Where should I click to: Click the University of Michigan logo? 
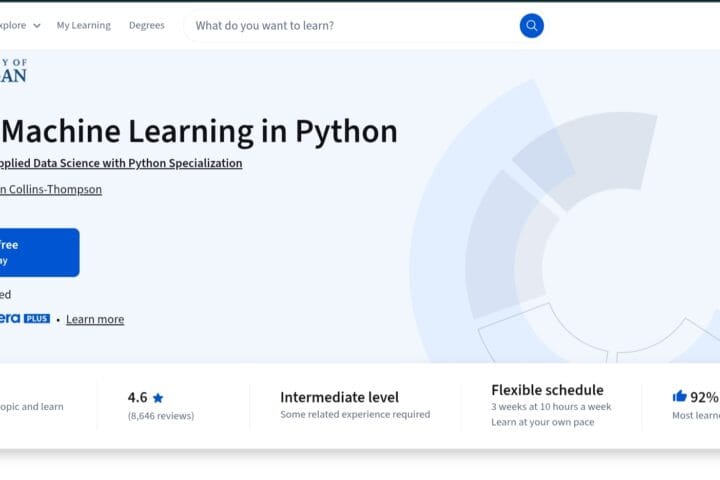[x=13, y=70]
